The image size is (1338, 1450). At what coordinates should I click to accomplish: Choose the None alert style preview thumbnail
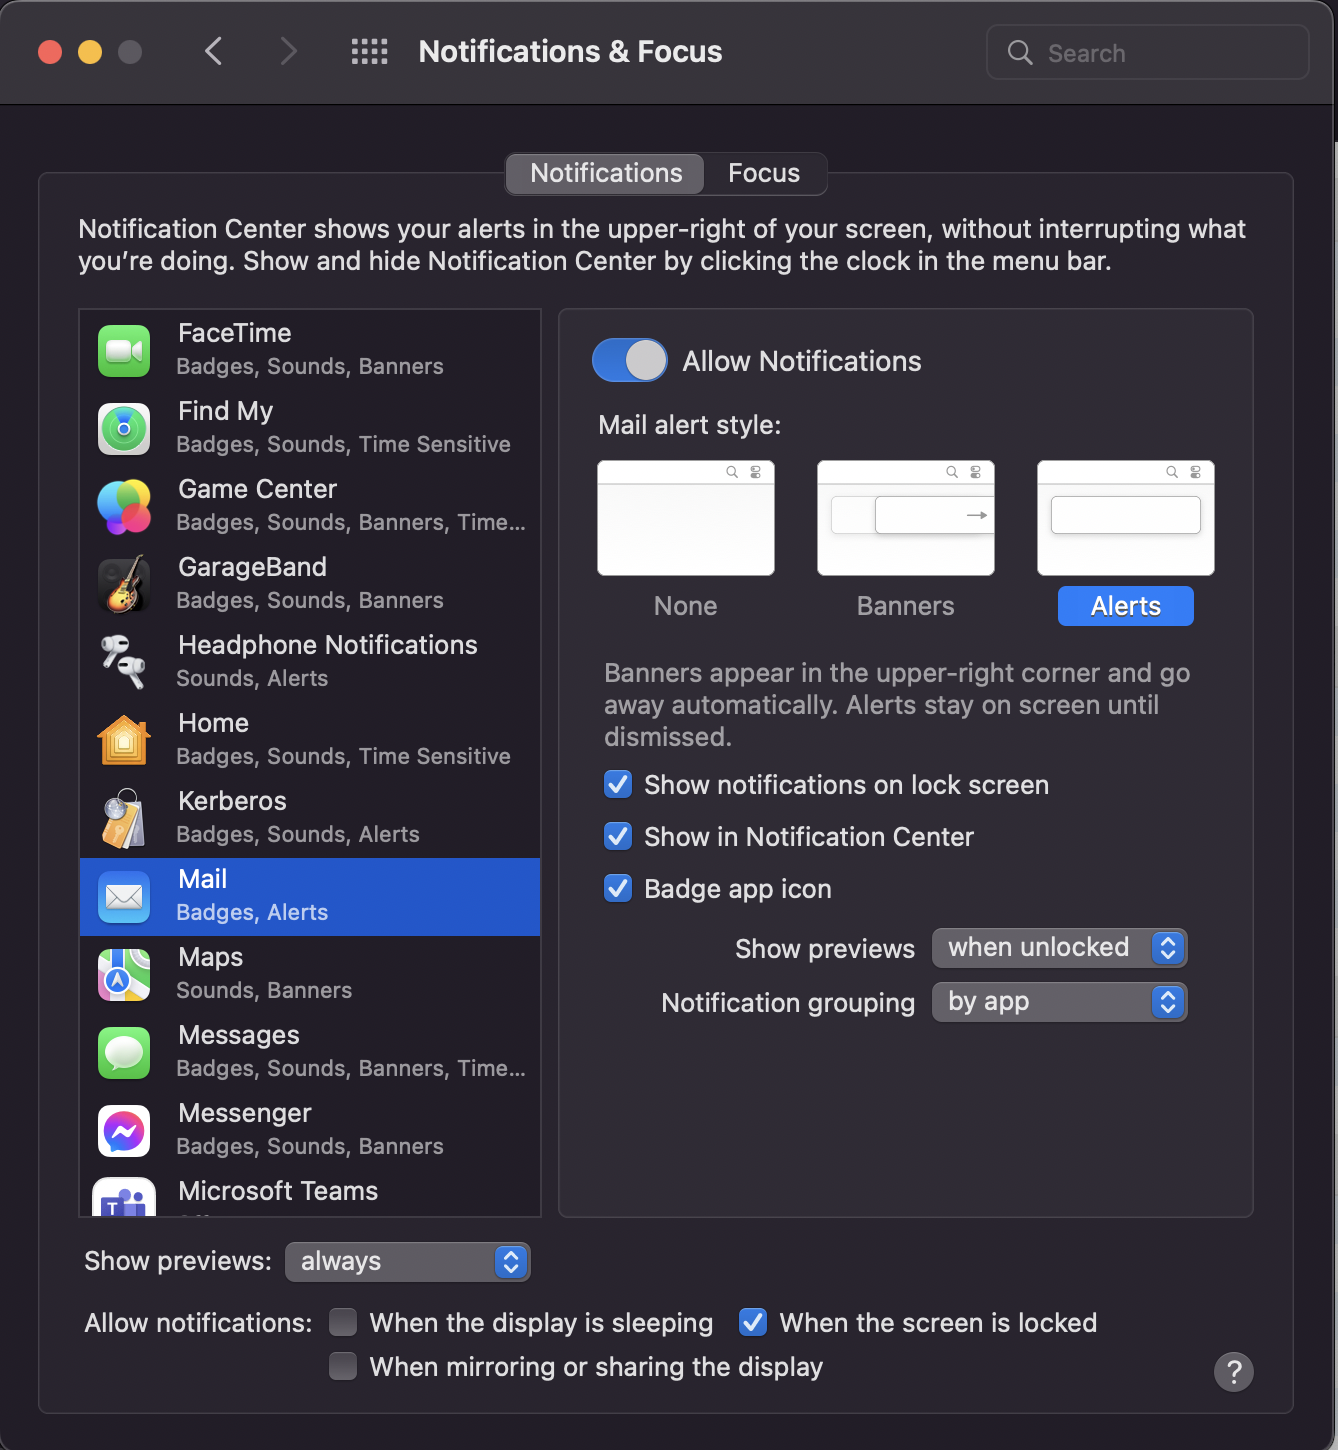(686, 518)
